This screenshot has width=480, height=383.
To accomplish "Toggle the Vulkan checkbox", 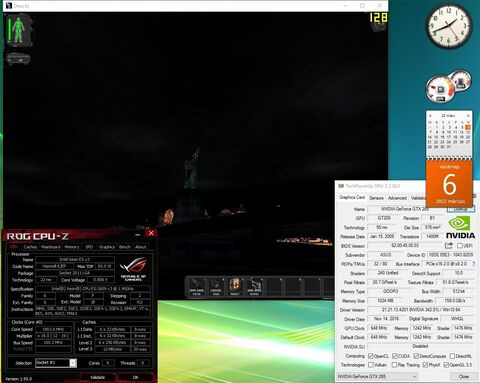I will (371, 365).
